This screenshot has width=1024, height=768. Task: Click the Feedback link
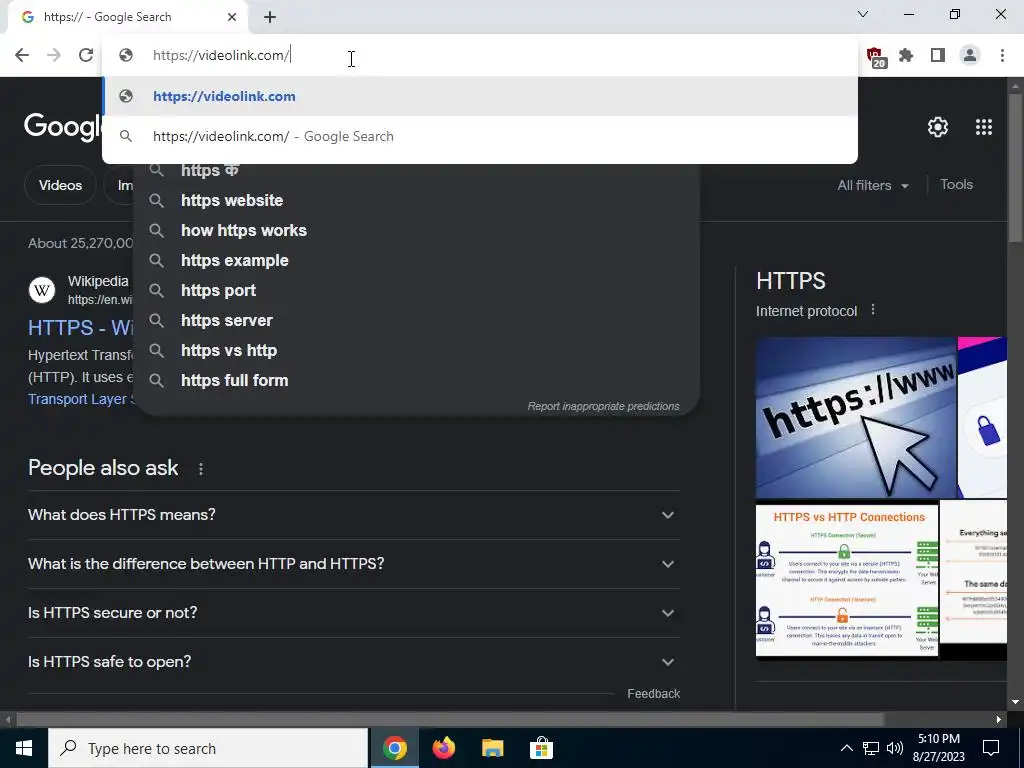tap(653, 694)
